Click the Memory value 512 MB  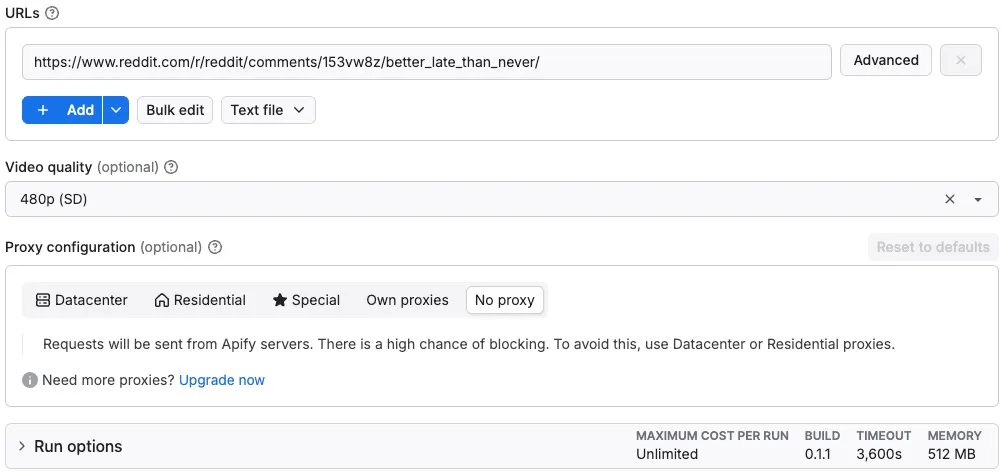[951, 455]
